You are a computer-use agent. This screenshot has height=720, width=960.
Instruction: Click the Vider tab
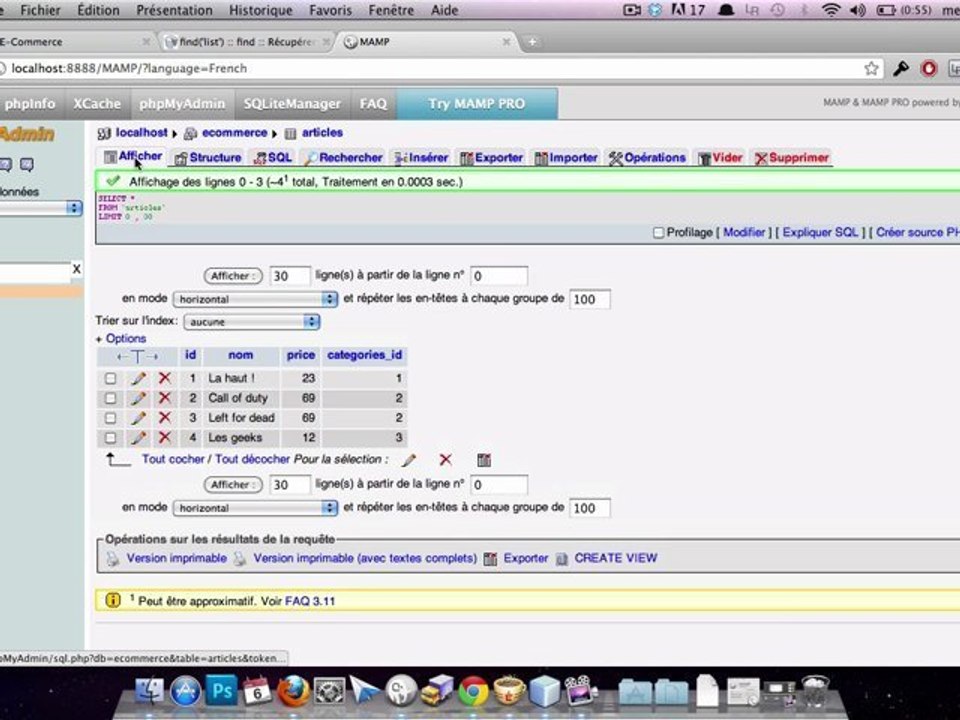coord(720,158)
